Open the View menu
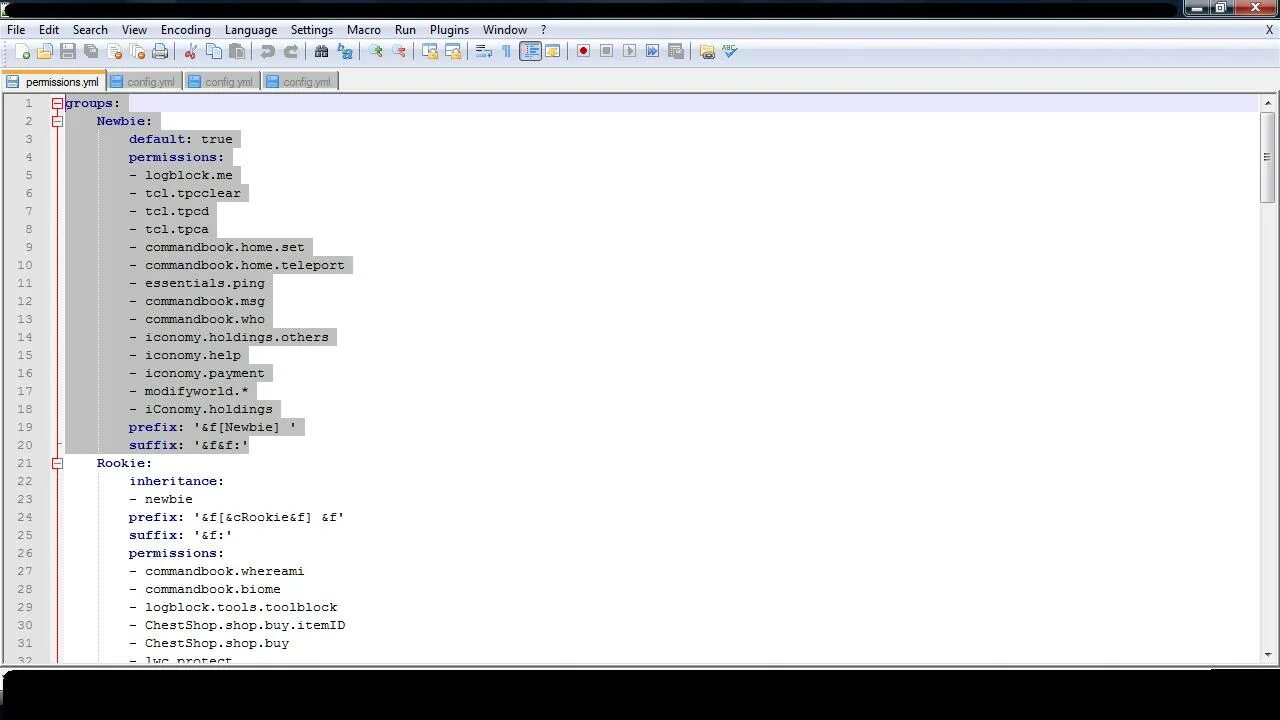Image resolution: width=1280 pixels, height=720 pixels. 134,30
